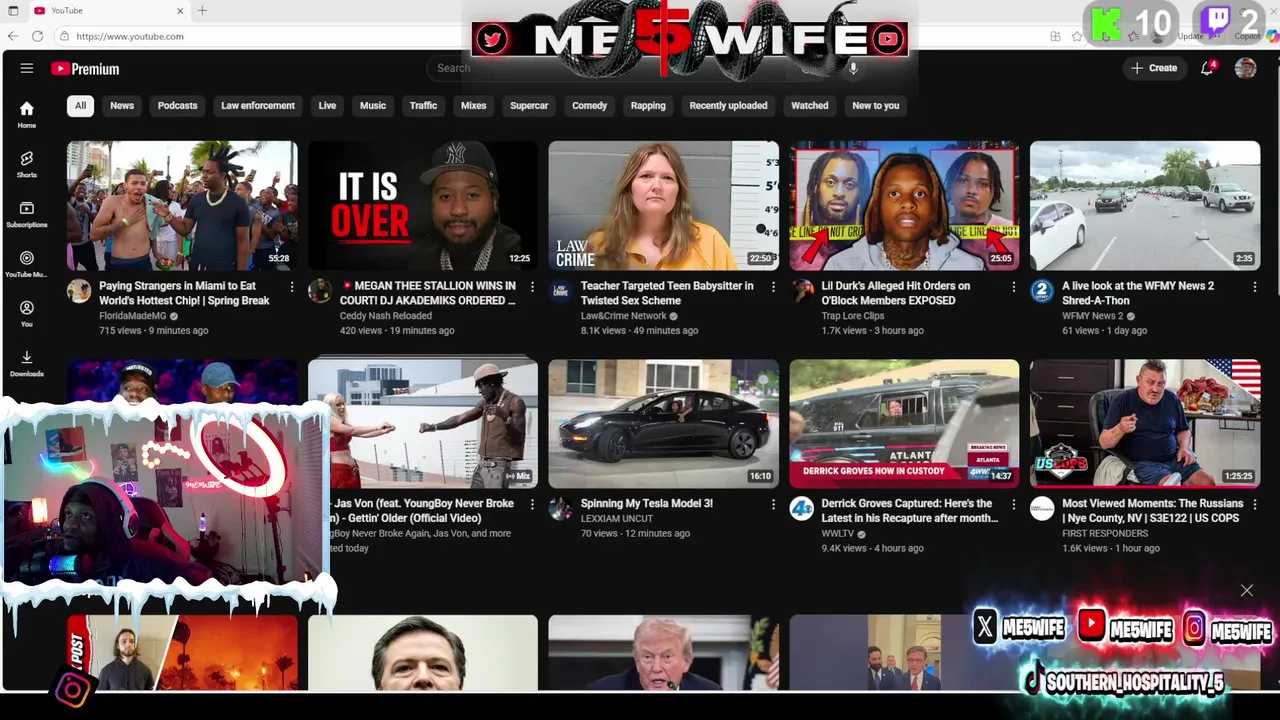1280x720 pixels.
Task: Open US COPS Most Viewed Moments thumbnail
Action: (x=1145, y=424)
